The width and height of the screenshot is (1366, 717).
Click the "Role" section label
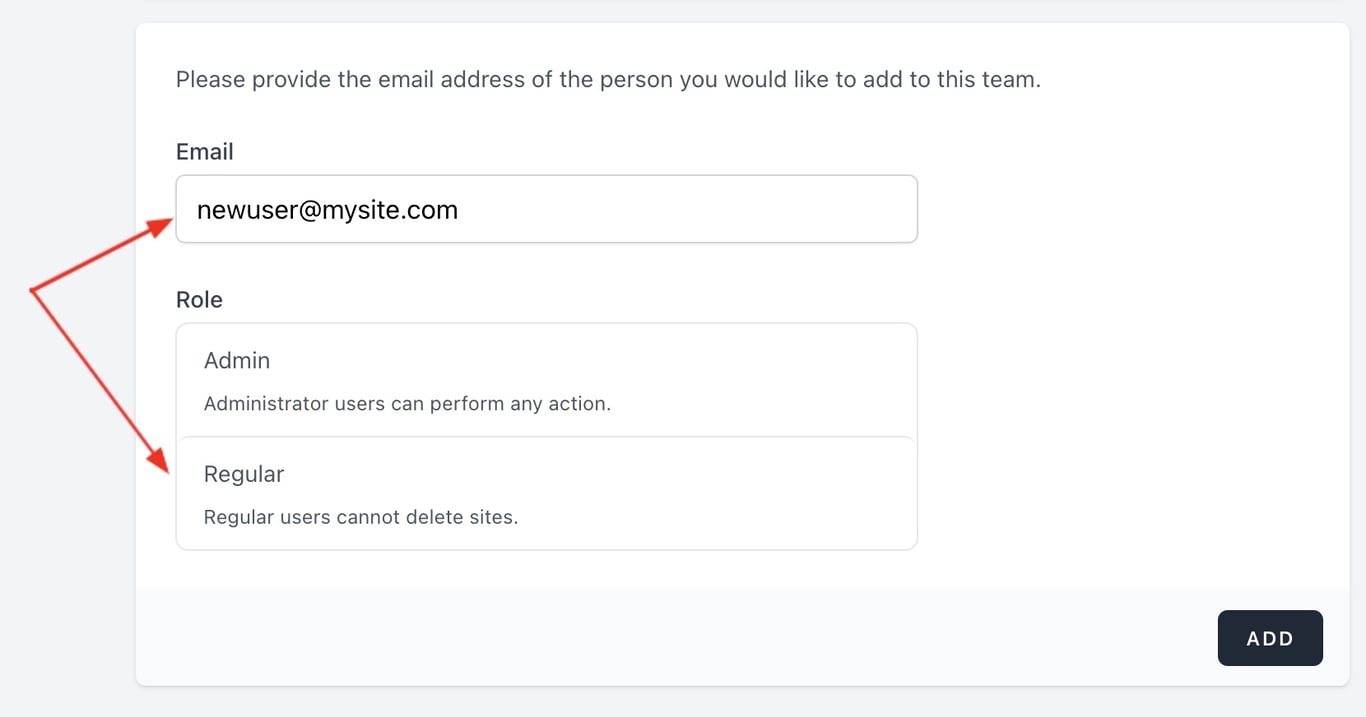point(199,300)
